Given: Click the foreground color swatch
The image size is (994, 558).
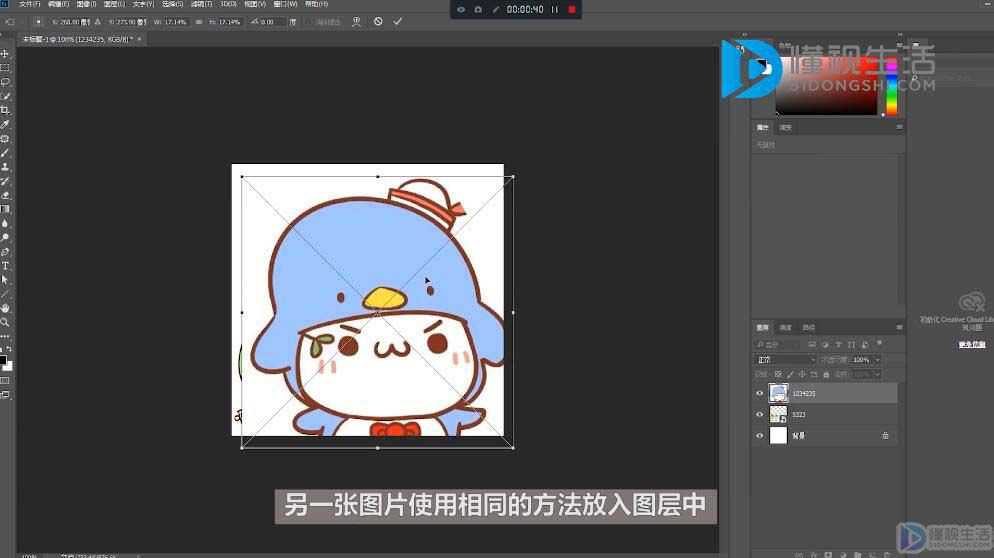Looking at the screenshot, I should click(3, 360).
